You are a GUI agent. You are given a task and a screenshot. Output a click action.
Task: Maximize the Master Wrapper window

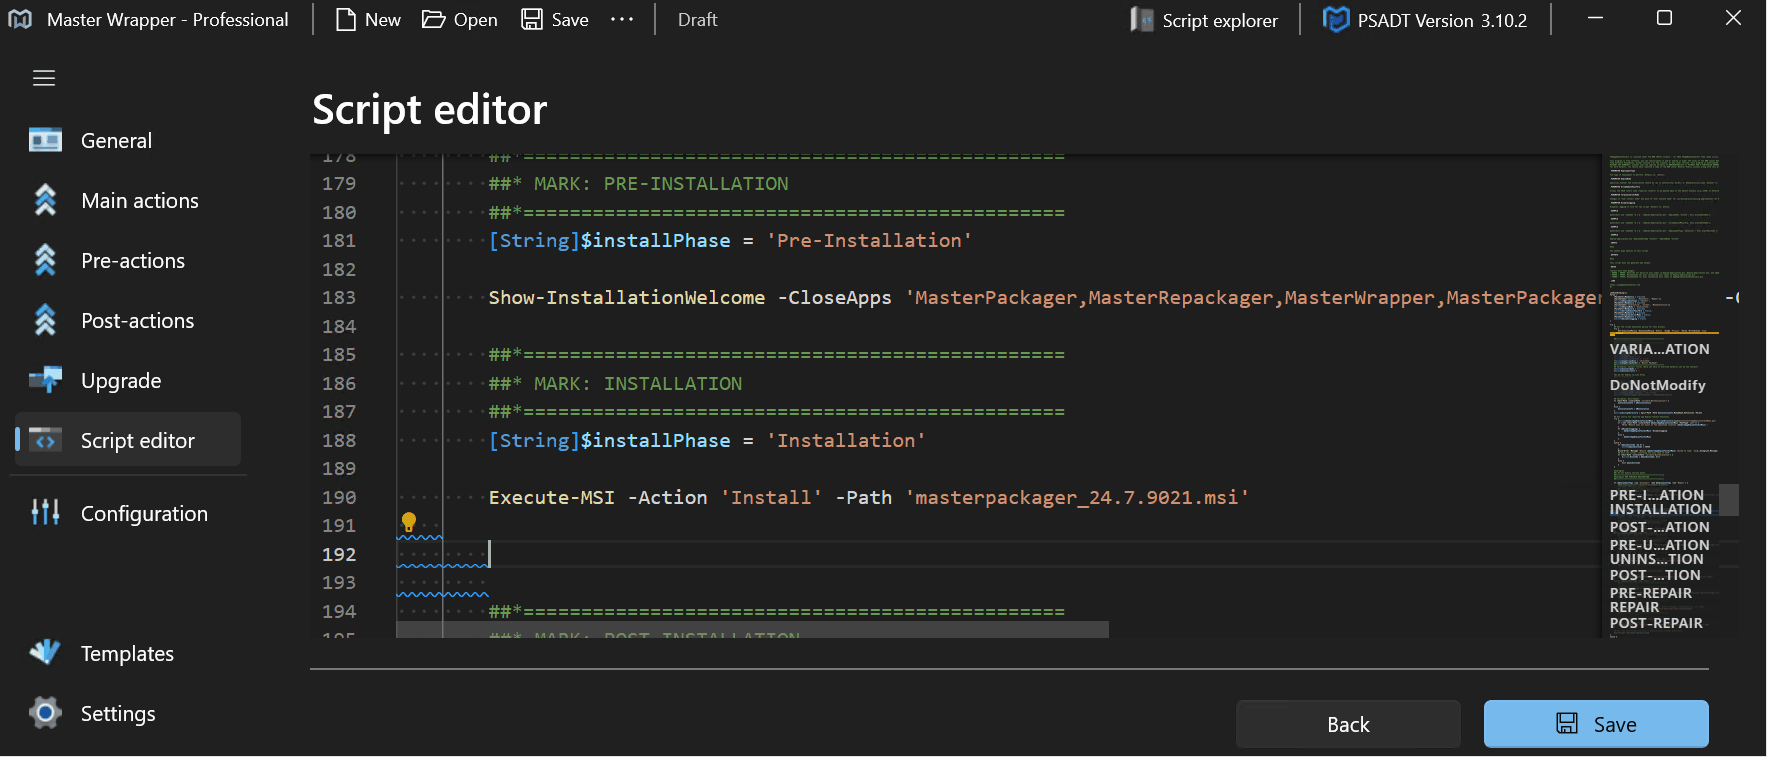pyautogui.click(x=1664, y=18)
